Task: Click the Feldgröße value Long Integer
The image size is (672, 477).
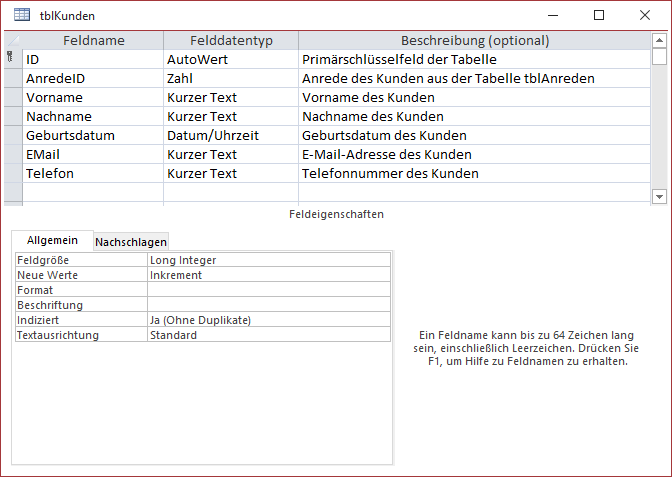Action: (269, 260)
